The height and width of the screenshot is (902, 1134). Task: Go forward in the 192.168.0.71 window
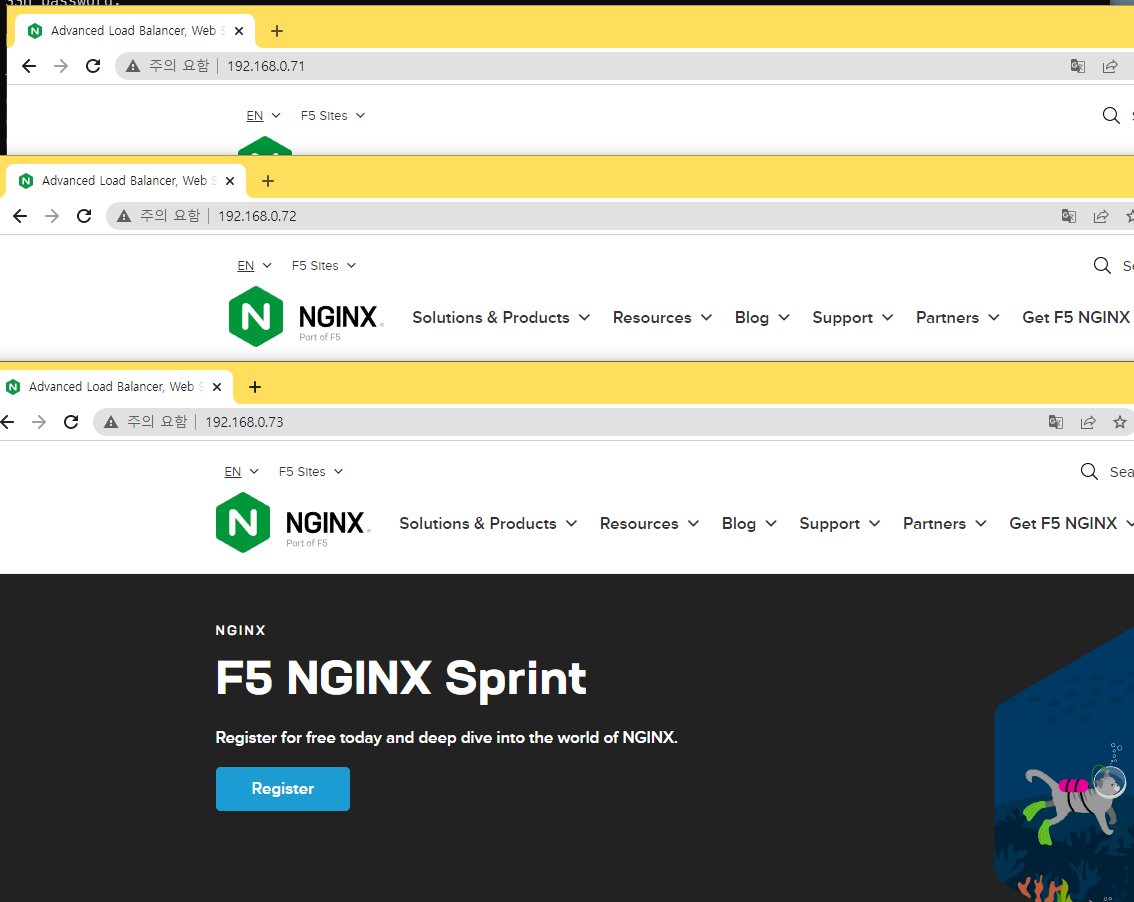[x=61, y=67]
